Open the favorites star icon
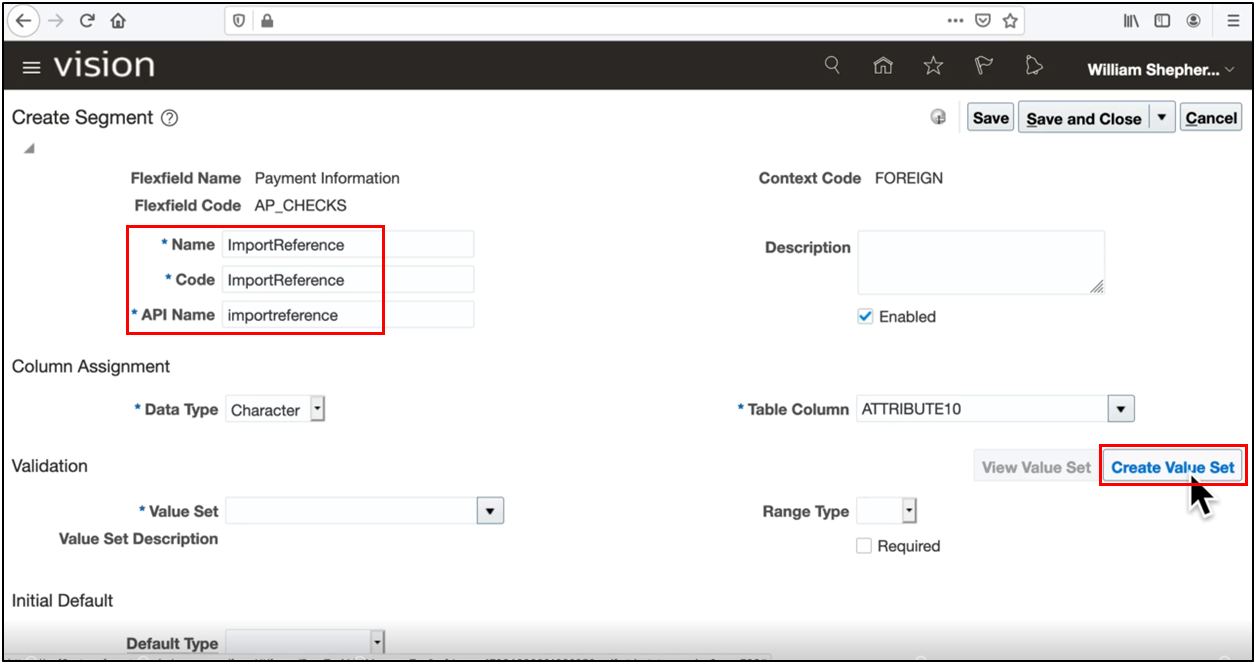The image size is (1256, 664). [x=933, y=64]
